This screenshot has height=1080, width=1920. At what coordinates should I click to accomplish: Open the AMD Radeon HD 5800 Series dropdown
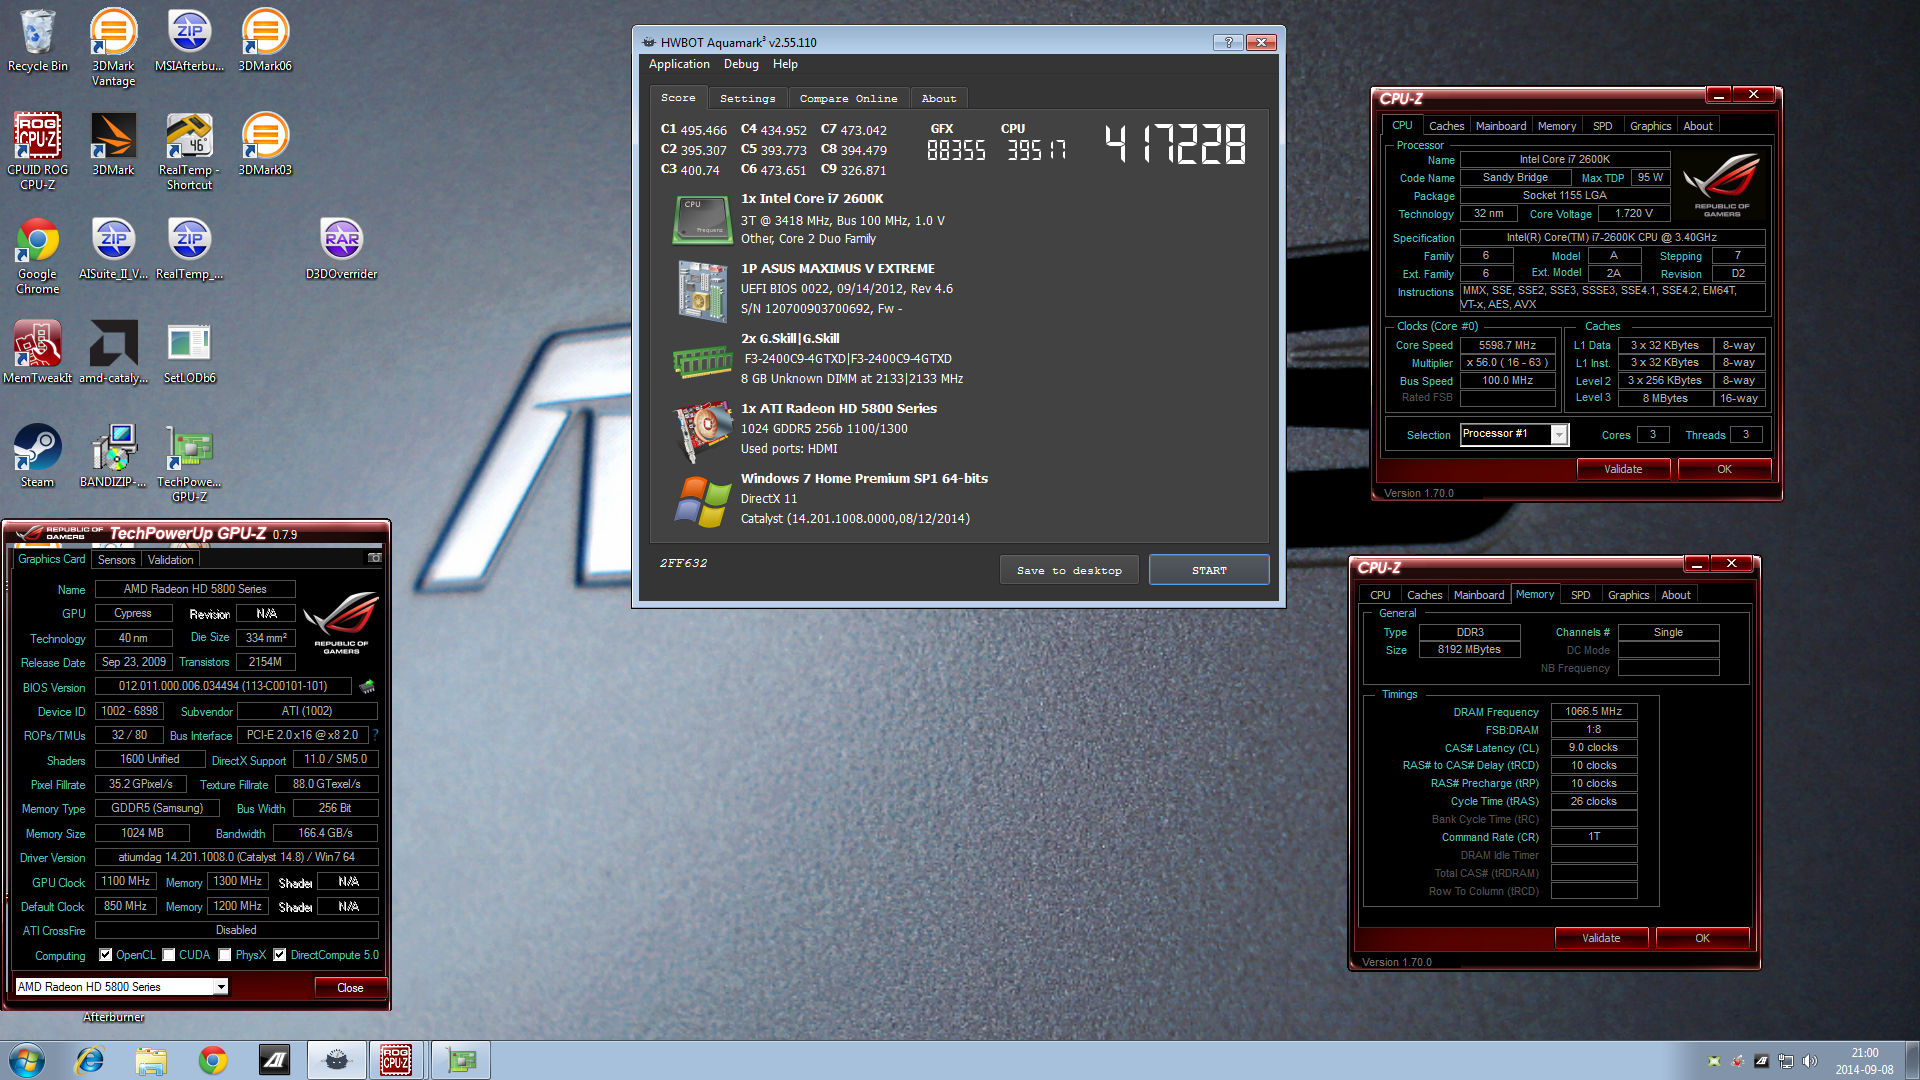pos(122,987)
